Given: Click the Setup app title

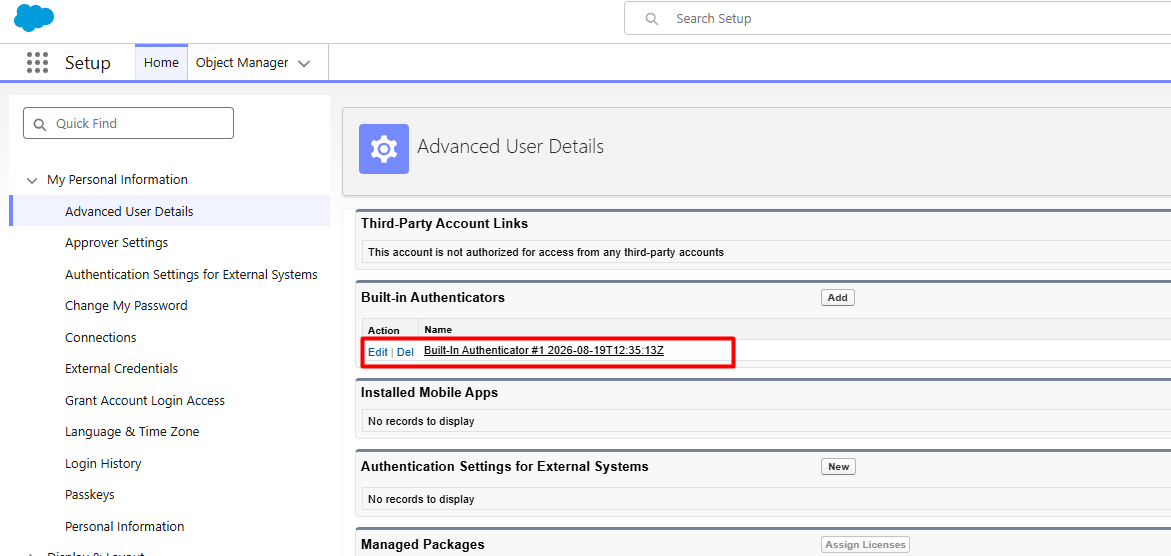Looking at the screenshot, I should 87,63.
